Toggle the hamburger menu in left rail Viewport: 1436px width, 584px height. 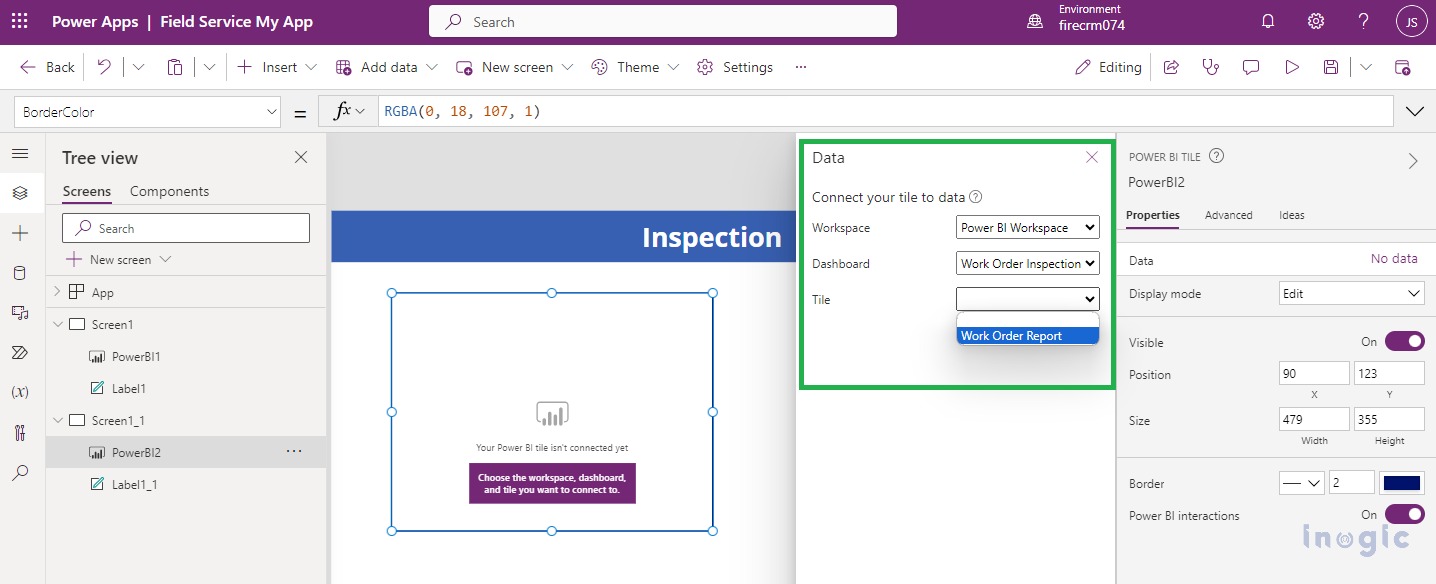[x=20, y=153]
